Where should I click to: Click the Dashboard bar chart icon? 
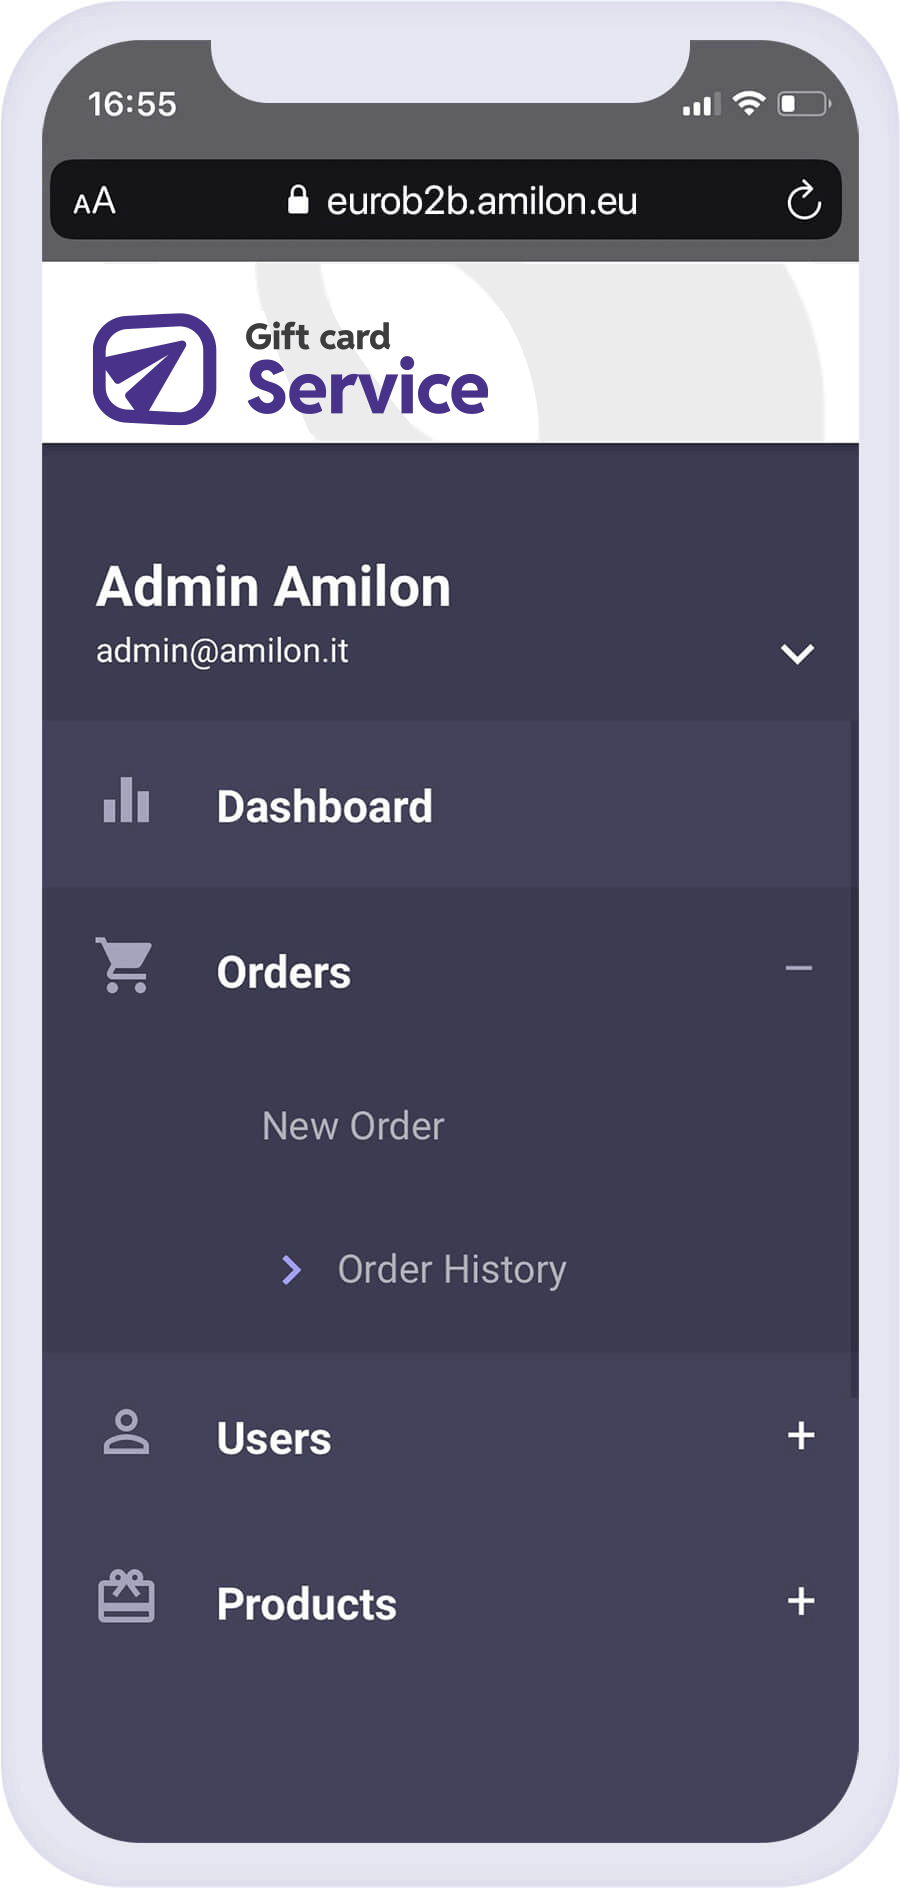click(126, 801)
